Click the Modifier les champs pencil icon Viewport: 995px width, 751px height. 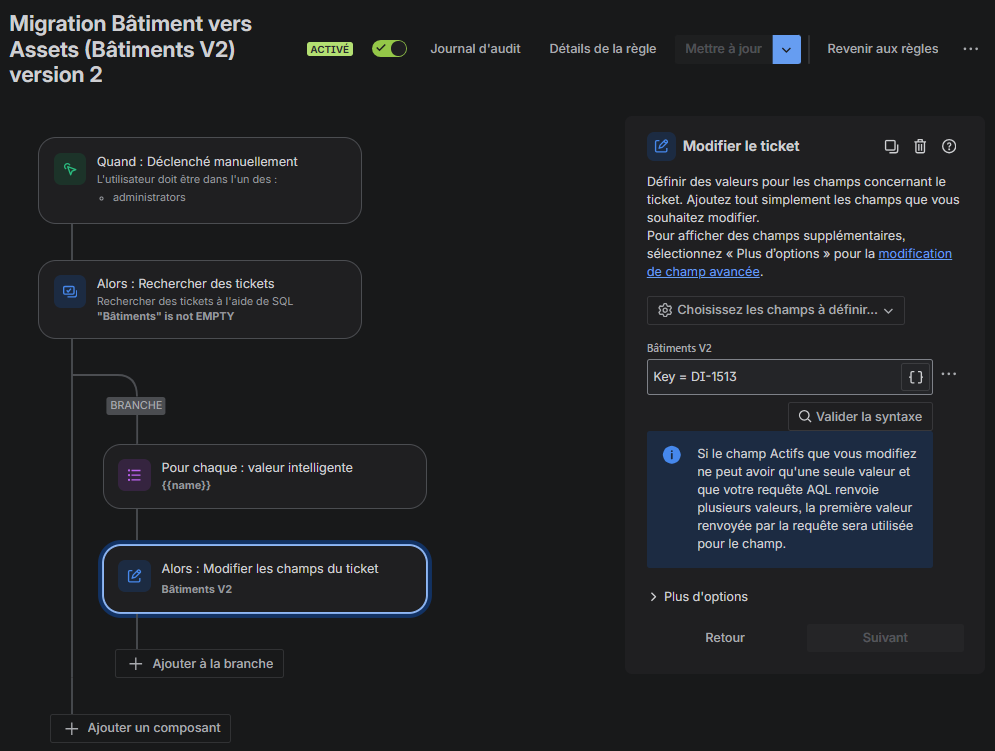[x=135, y=576]
